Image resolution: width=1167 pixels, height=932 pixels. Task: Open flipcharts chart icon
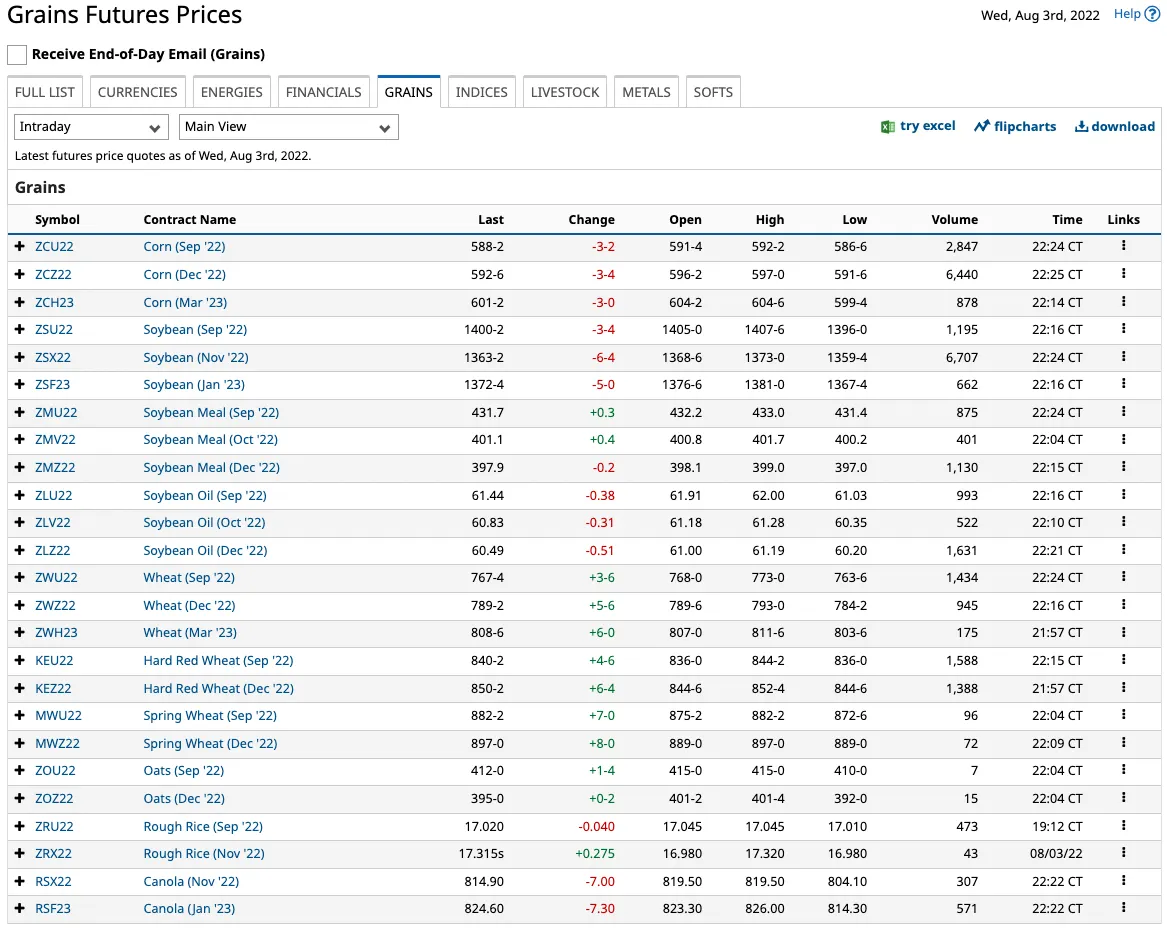pos(982,126)
